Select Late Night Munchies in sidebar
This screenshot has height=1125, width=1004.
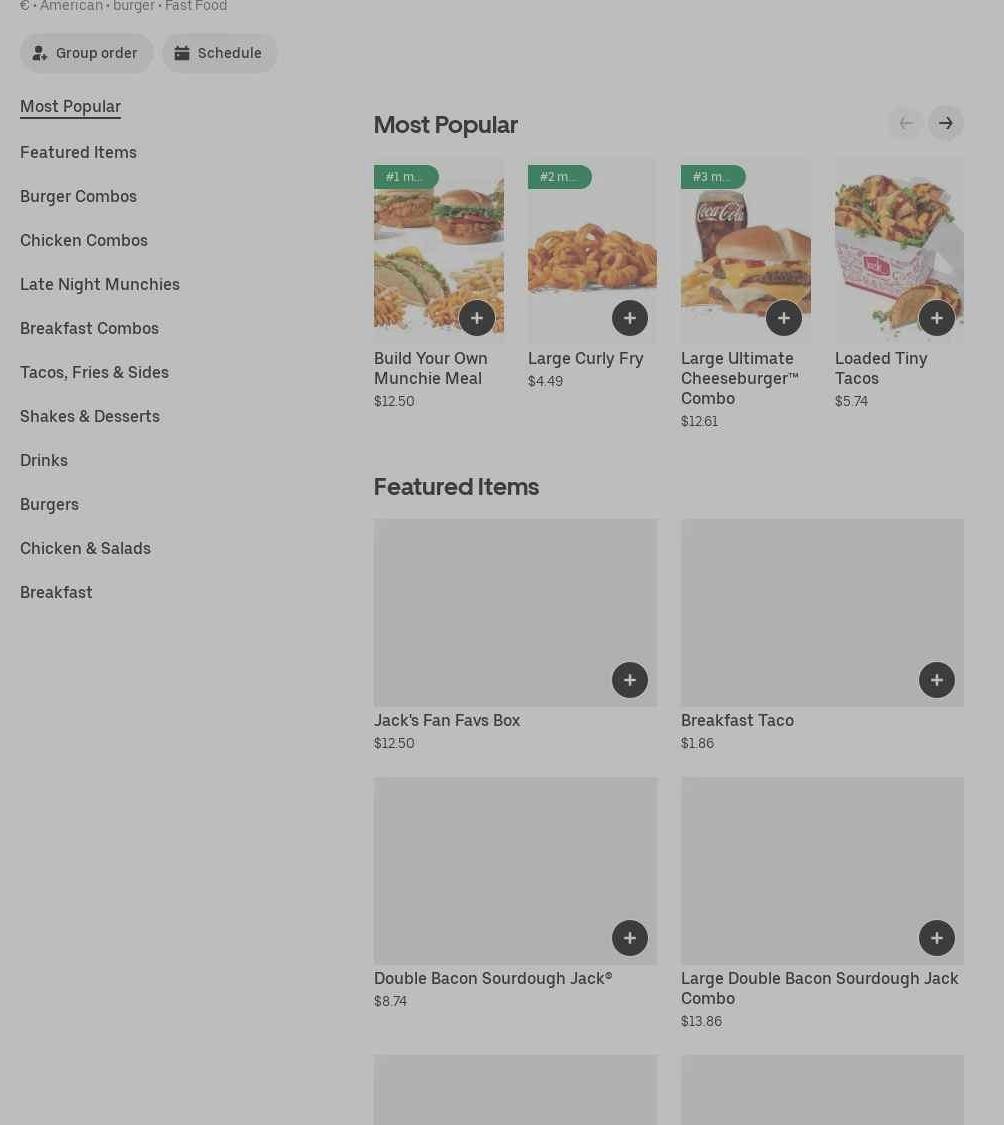coord(100,284)
